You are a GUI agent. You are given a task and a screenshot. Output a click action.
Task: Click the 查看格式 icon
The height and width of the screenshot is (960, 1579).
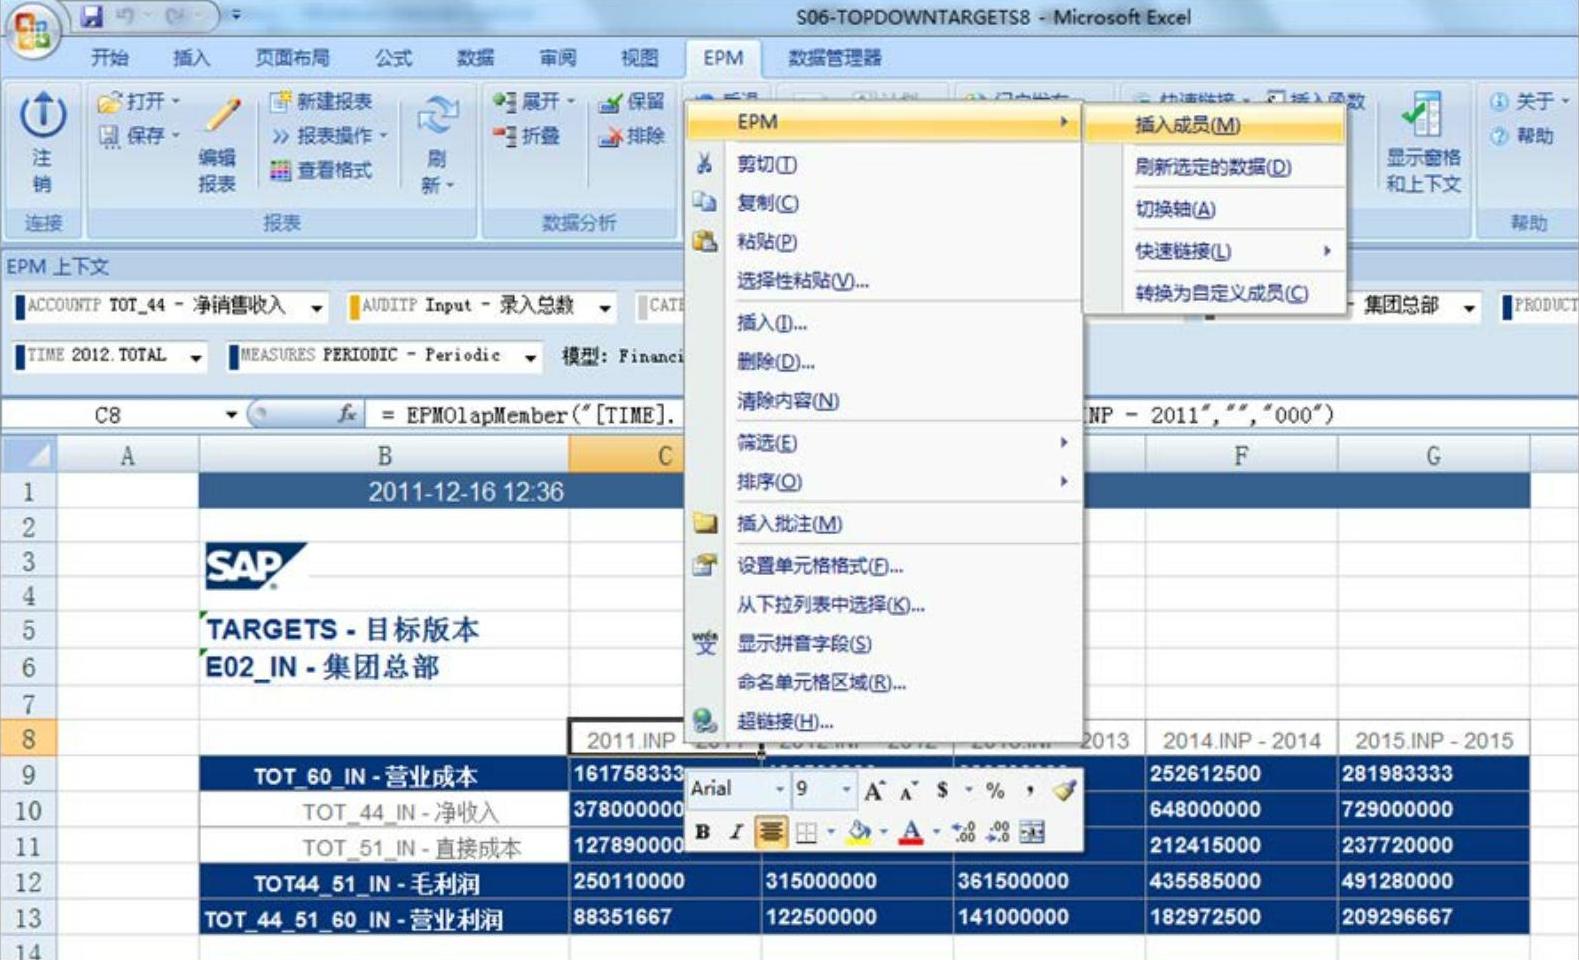tap(280, 171)
